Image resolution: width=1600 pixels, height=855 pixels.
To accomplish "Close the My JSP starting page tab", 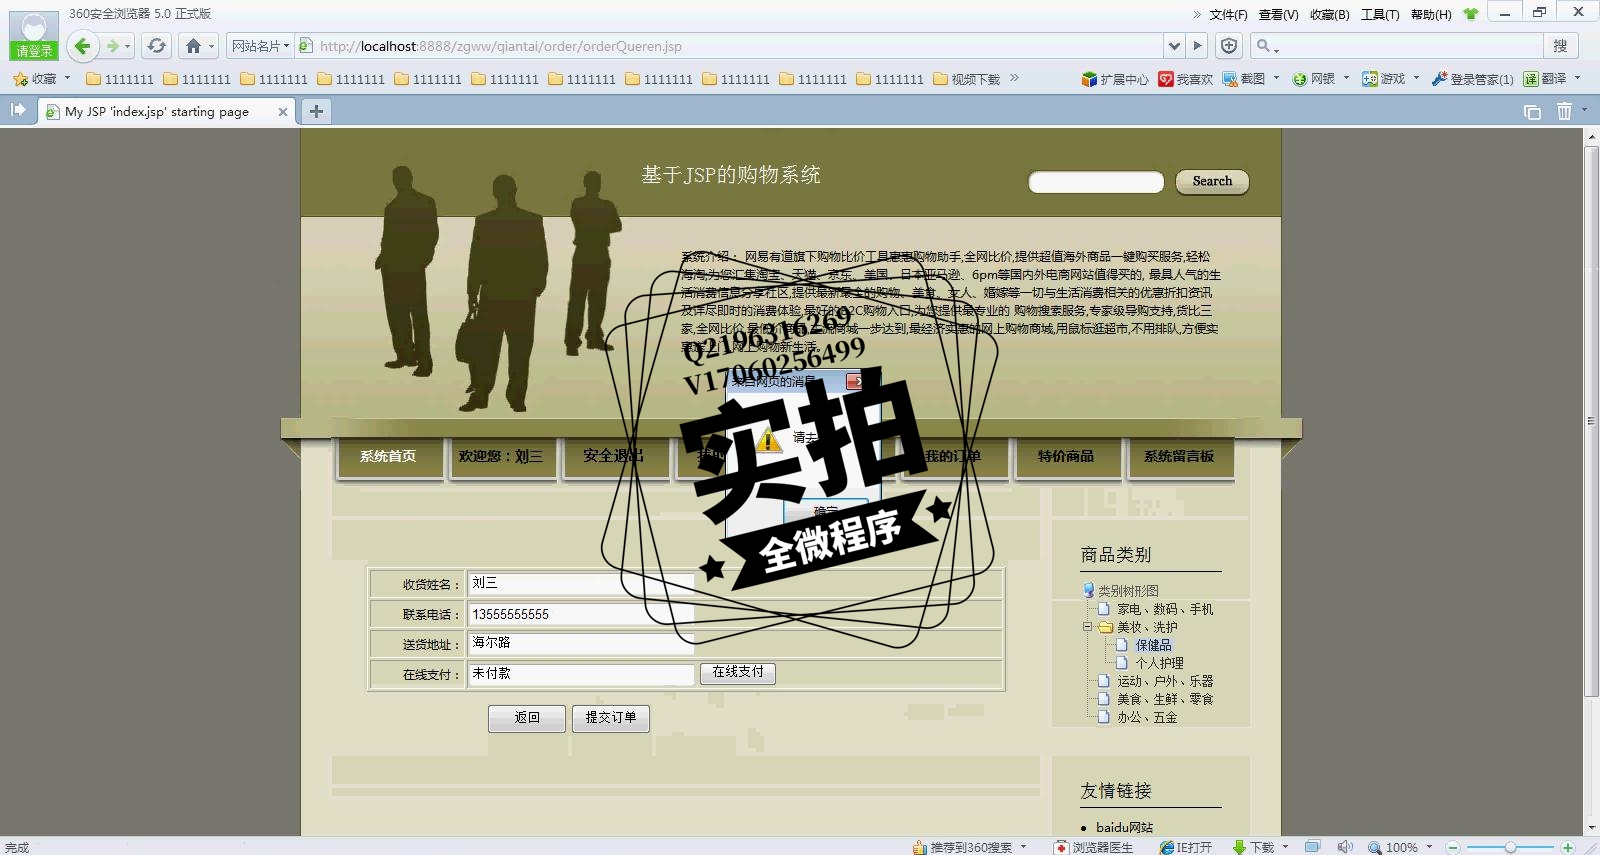I will point(283,112).
